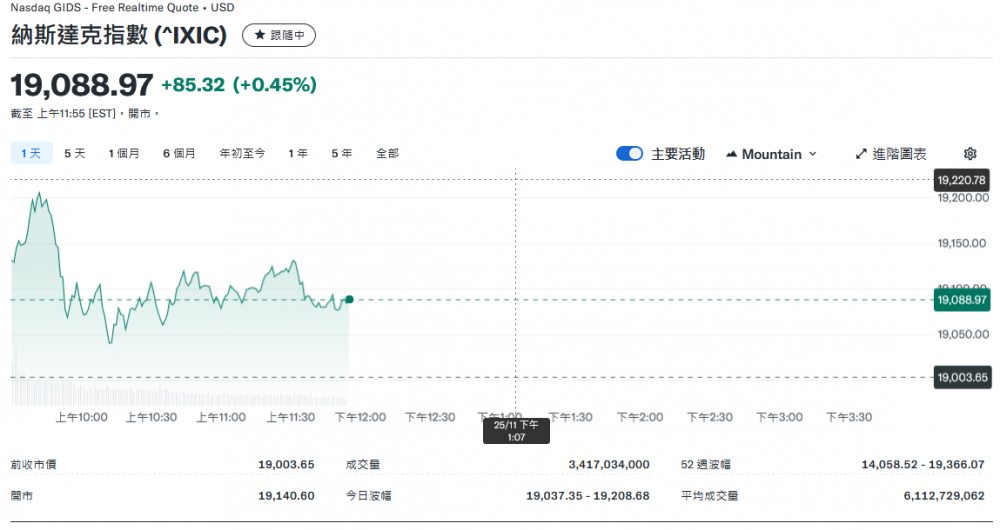Select the 5 年 time range
The width and height of the screenshot is (1000, 530).
(x=342, y=153)
